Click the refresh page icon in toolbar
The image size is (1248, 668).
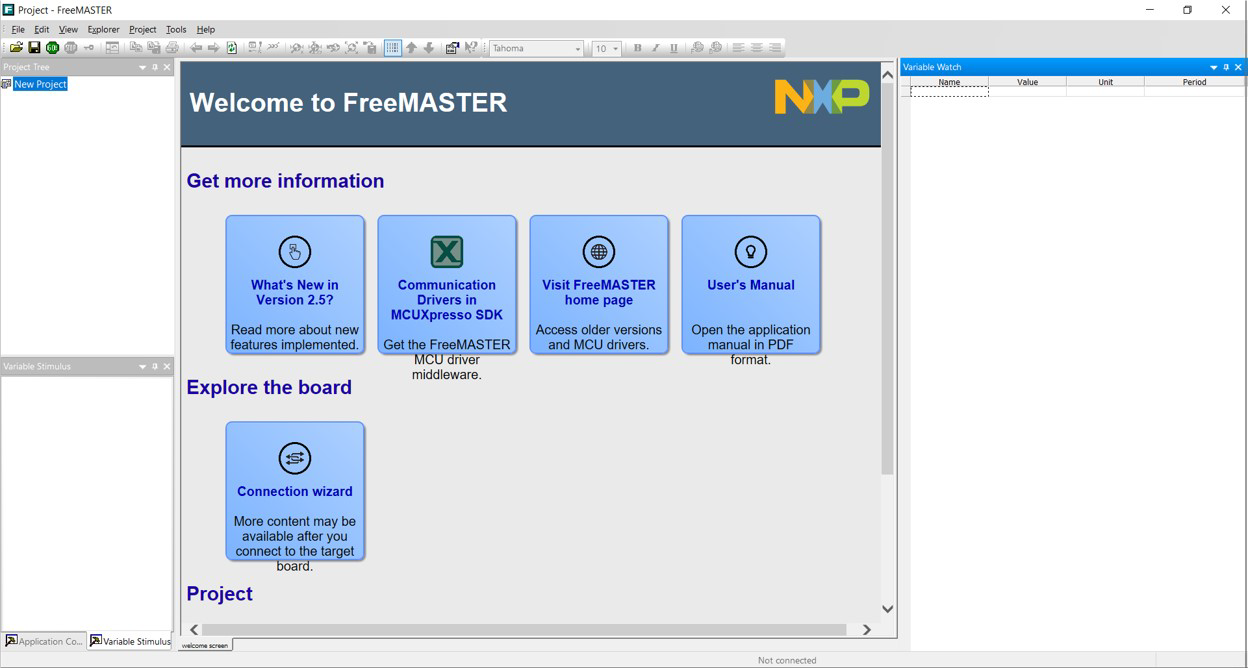[x=232, y=48]
